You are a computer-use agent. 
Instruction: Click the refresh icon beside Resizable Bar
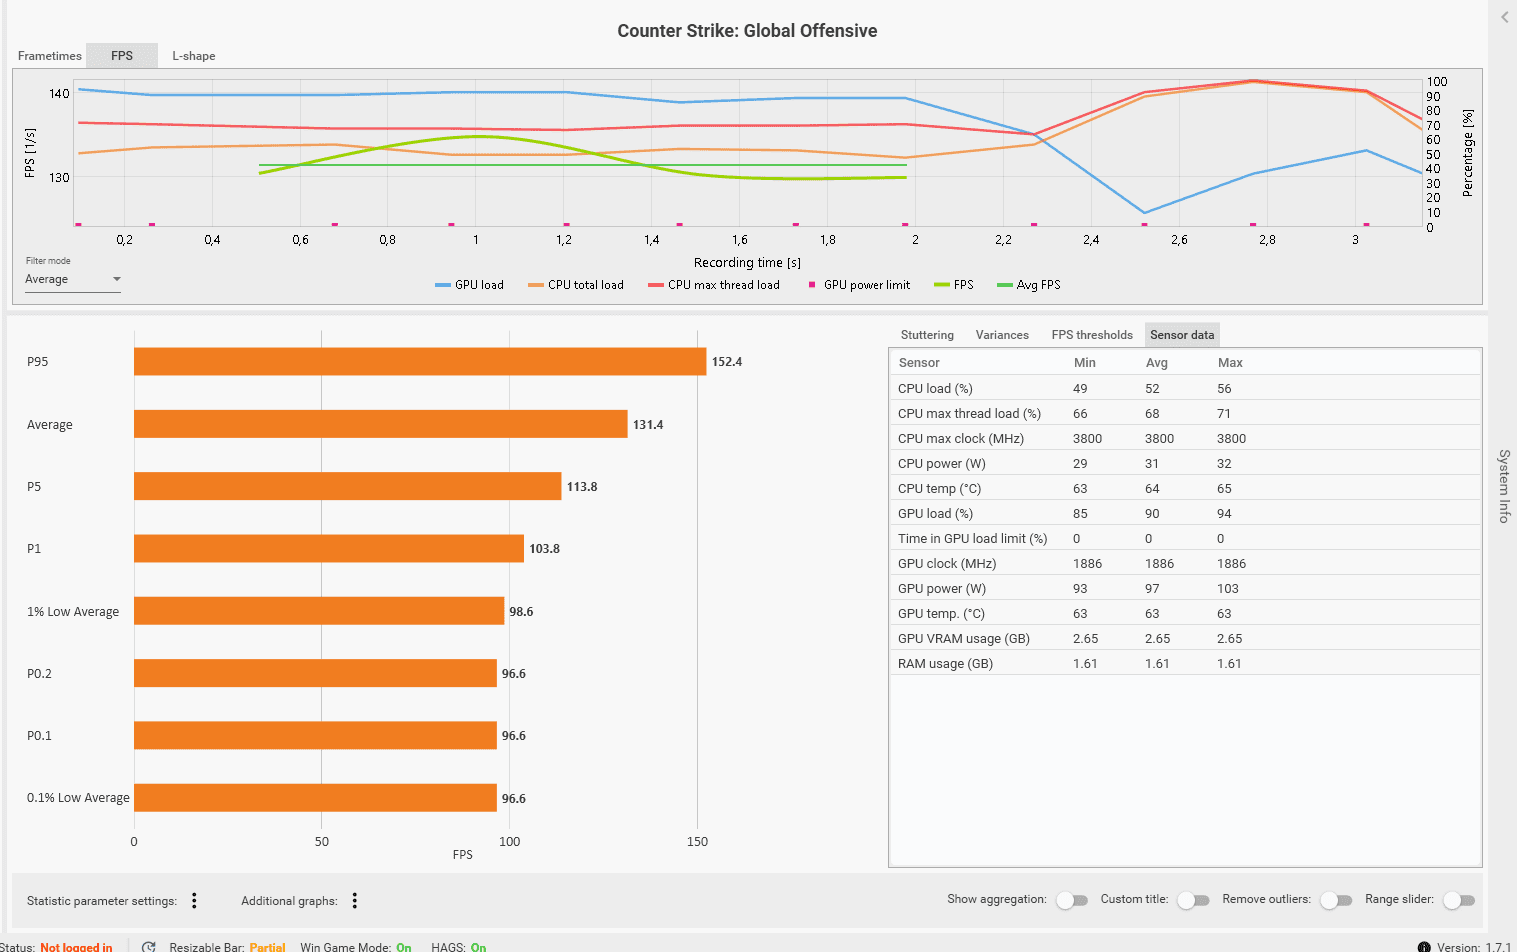[x=148, y=947]
